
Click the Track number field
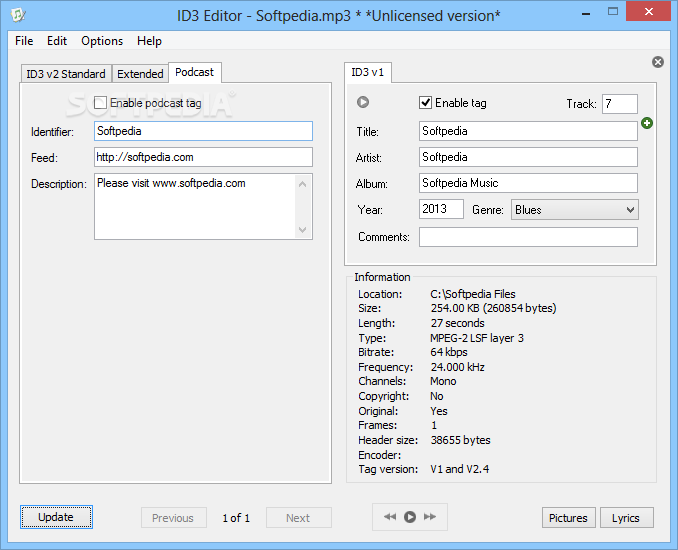tap(620, 104)
